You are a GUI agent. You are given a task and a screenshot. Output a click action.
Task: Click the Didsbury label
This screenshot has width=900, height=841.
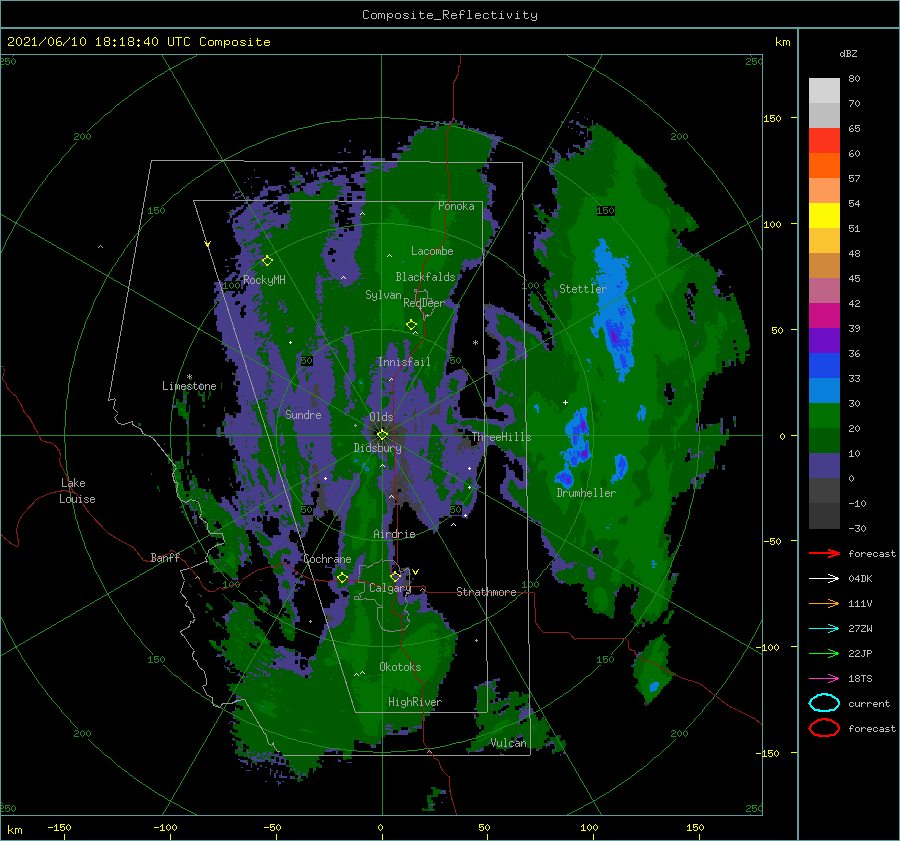[377, 448]
